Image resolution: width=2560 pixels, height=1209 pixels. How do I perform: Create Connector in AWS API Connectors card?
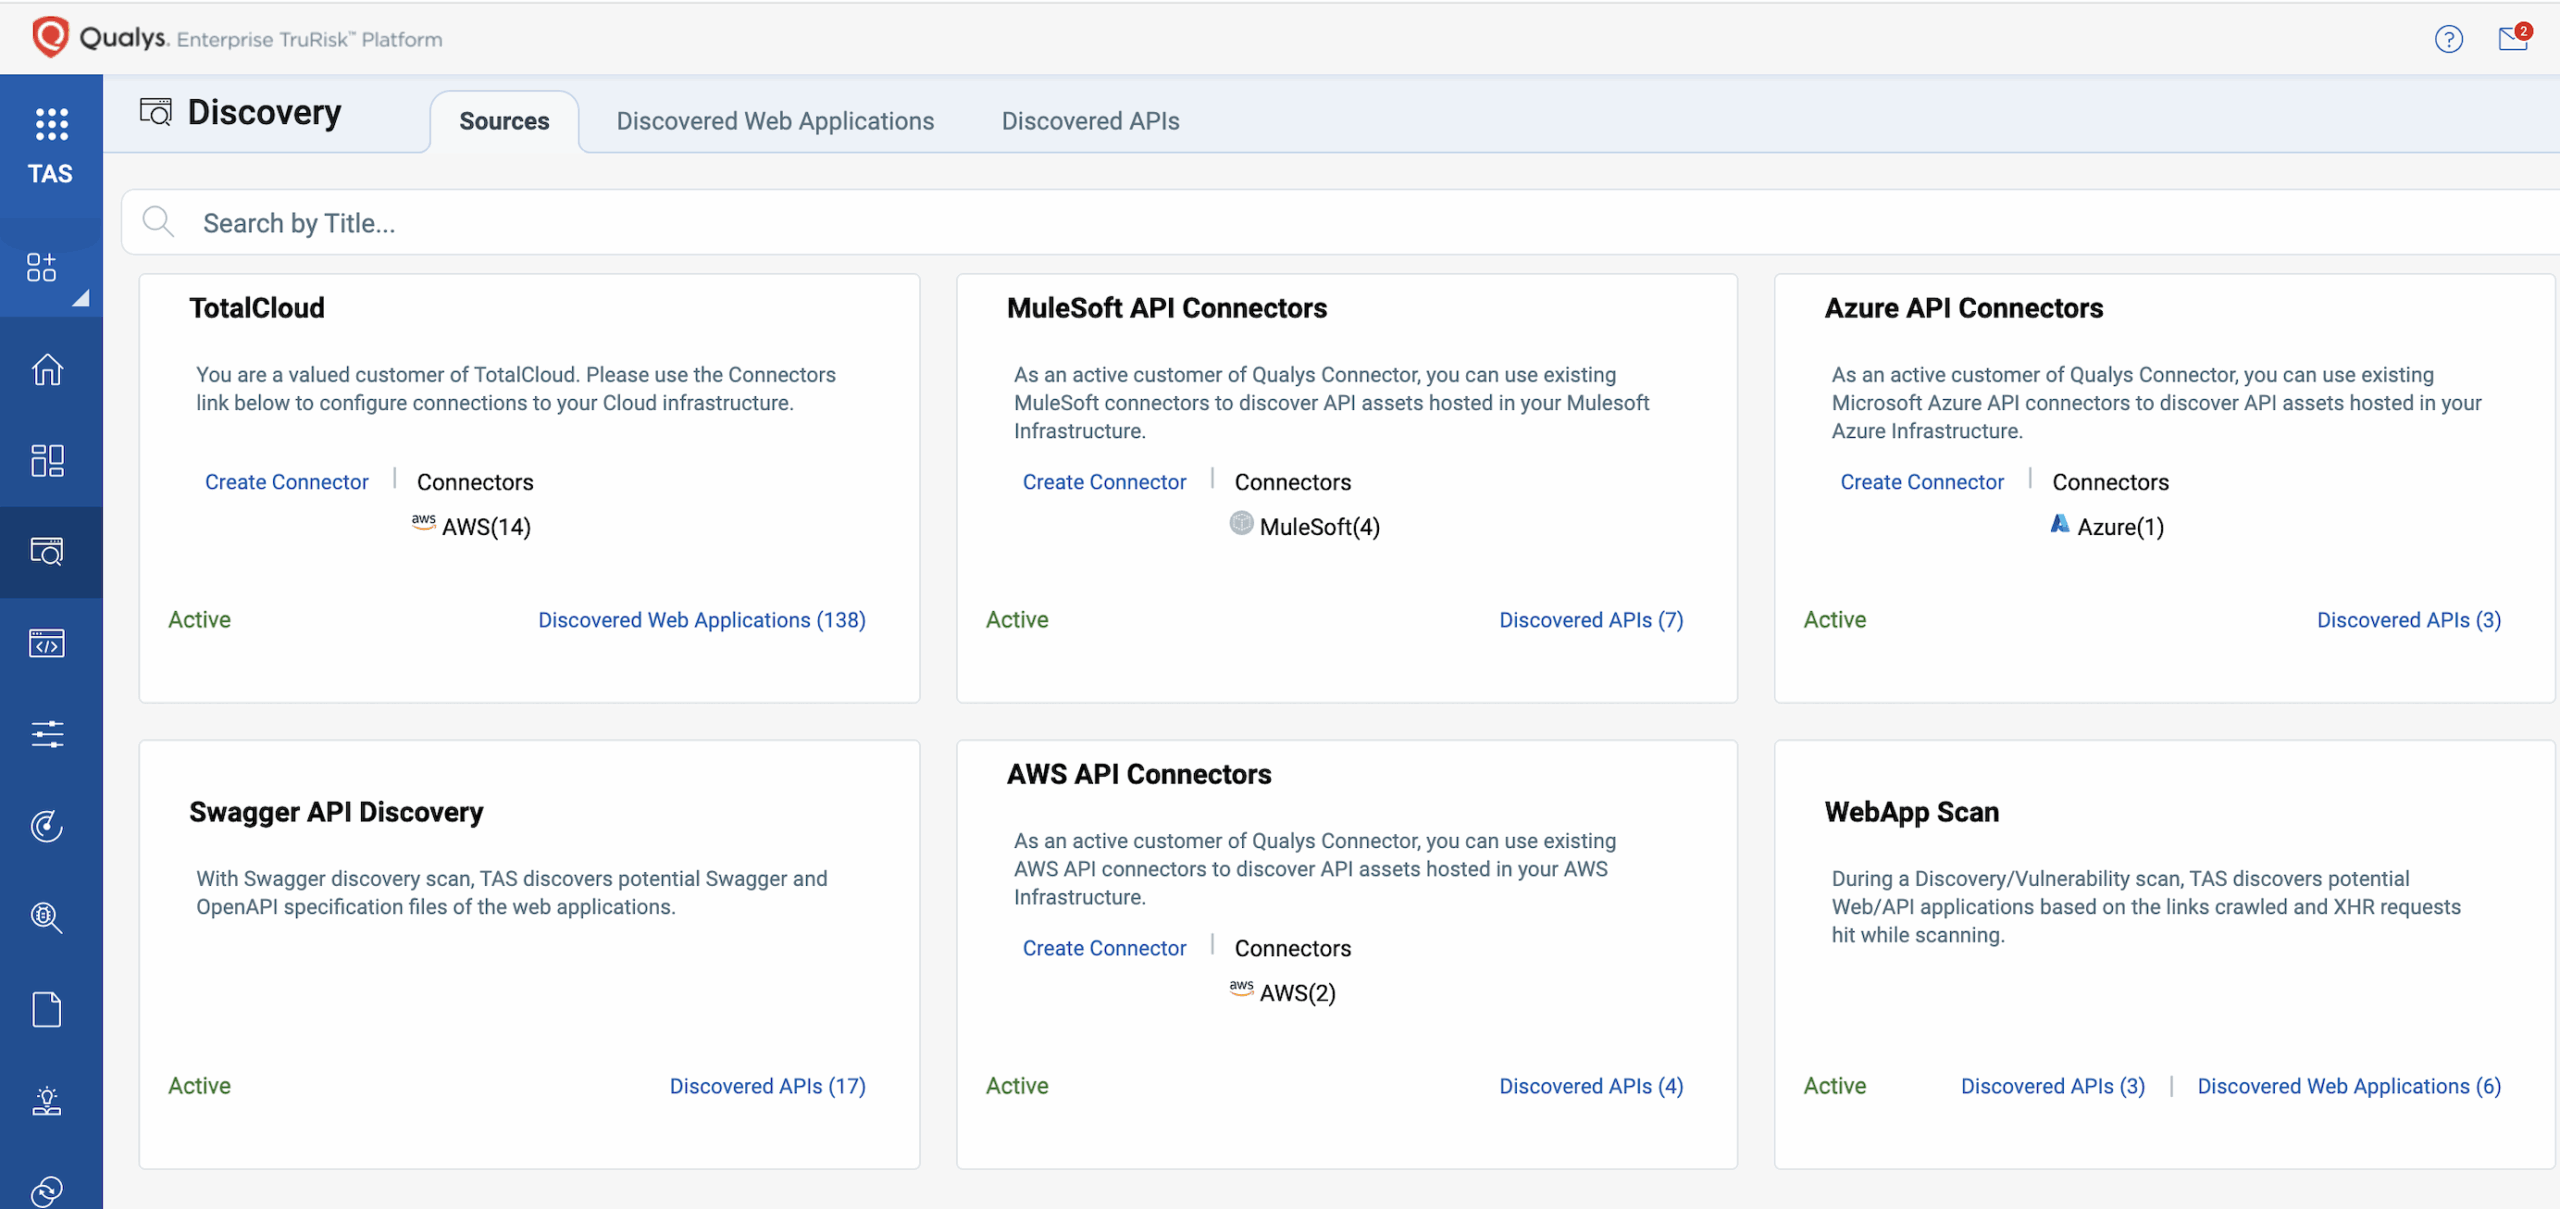point(1104,948)
